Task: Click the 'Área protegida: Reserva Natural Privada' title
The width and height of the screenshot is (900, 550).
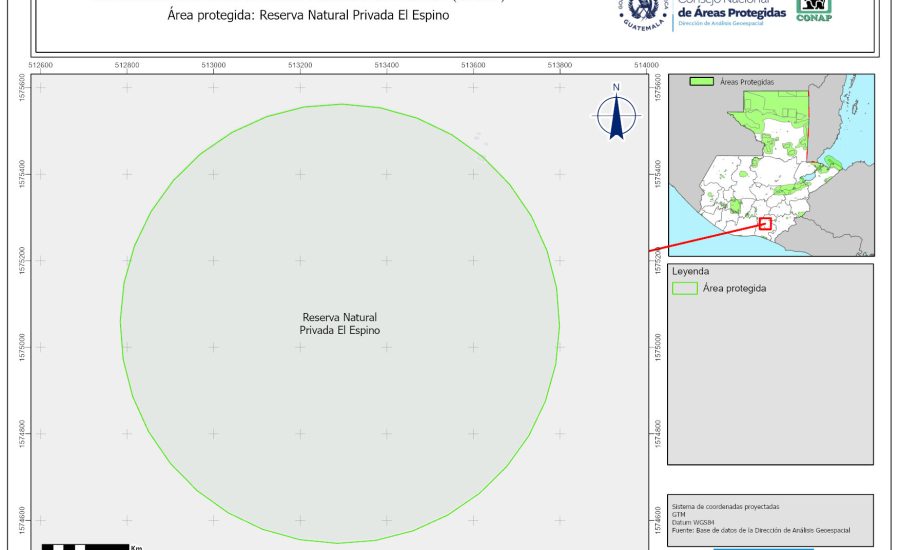Action: pyautogui.click(x=294, y=15)
